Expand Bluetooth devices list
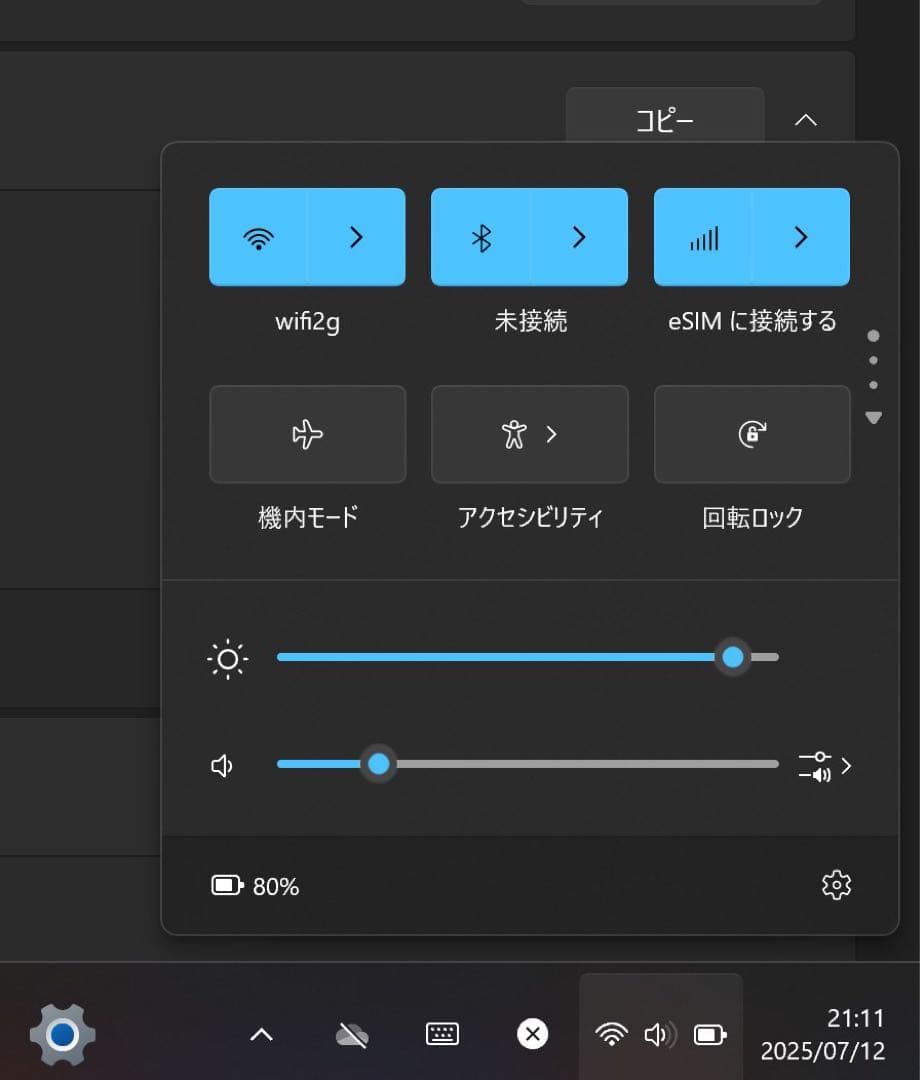Image resolution: width=920 pixels, height=1080 pixels. coord(577,237)
